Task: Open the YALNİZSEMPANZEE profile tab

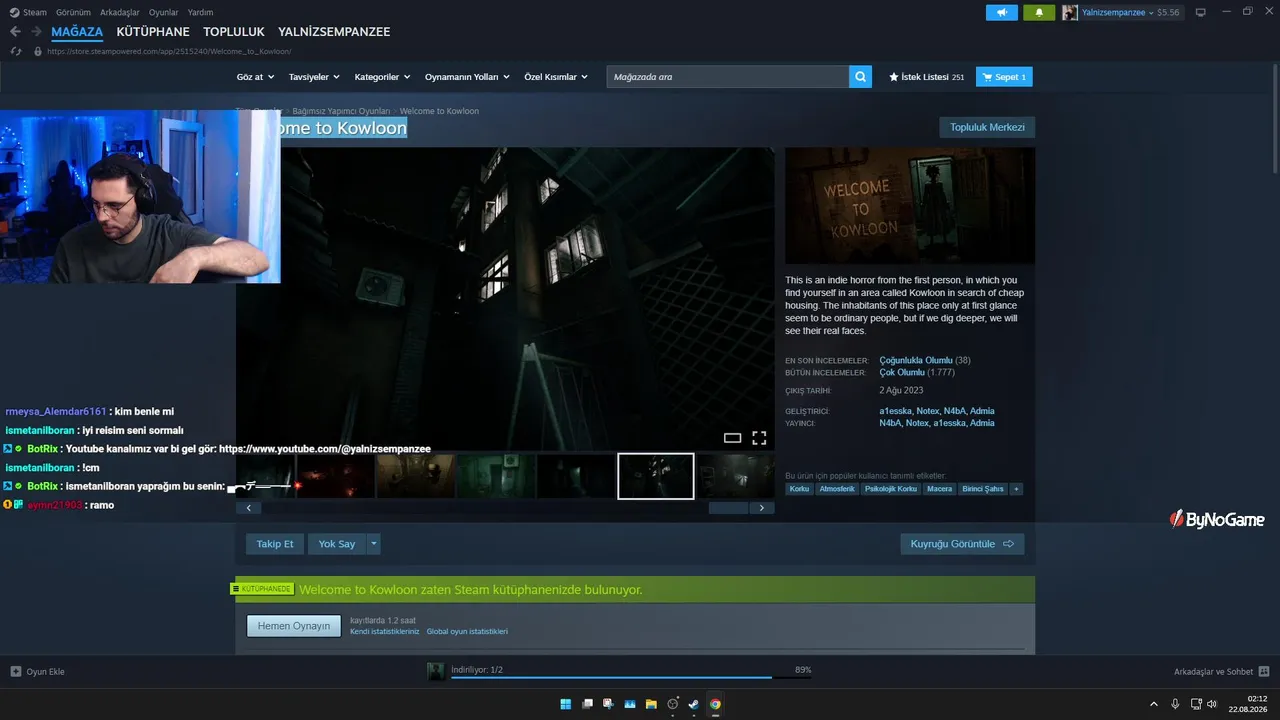Action: click(x=334, y=32)
